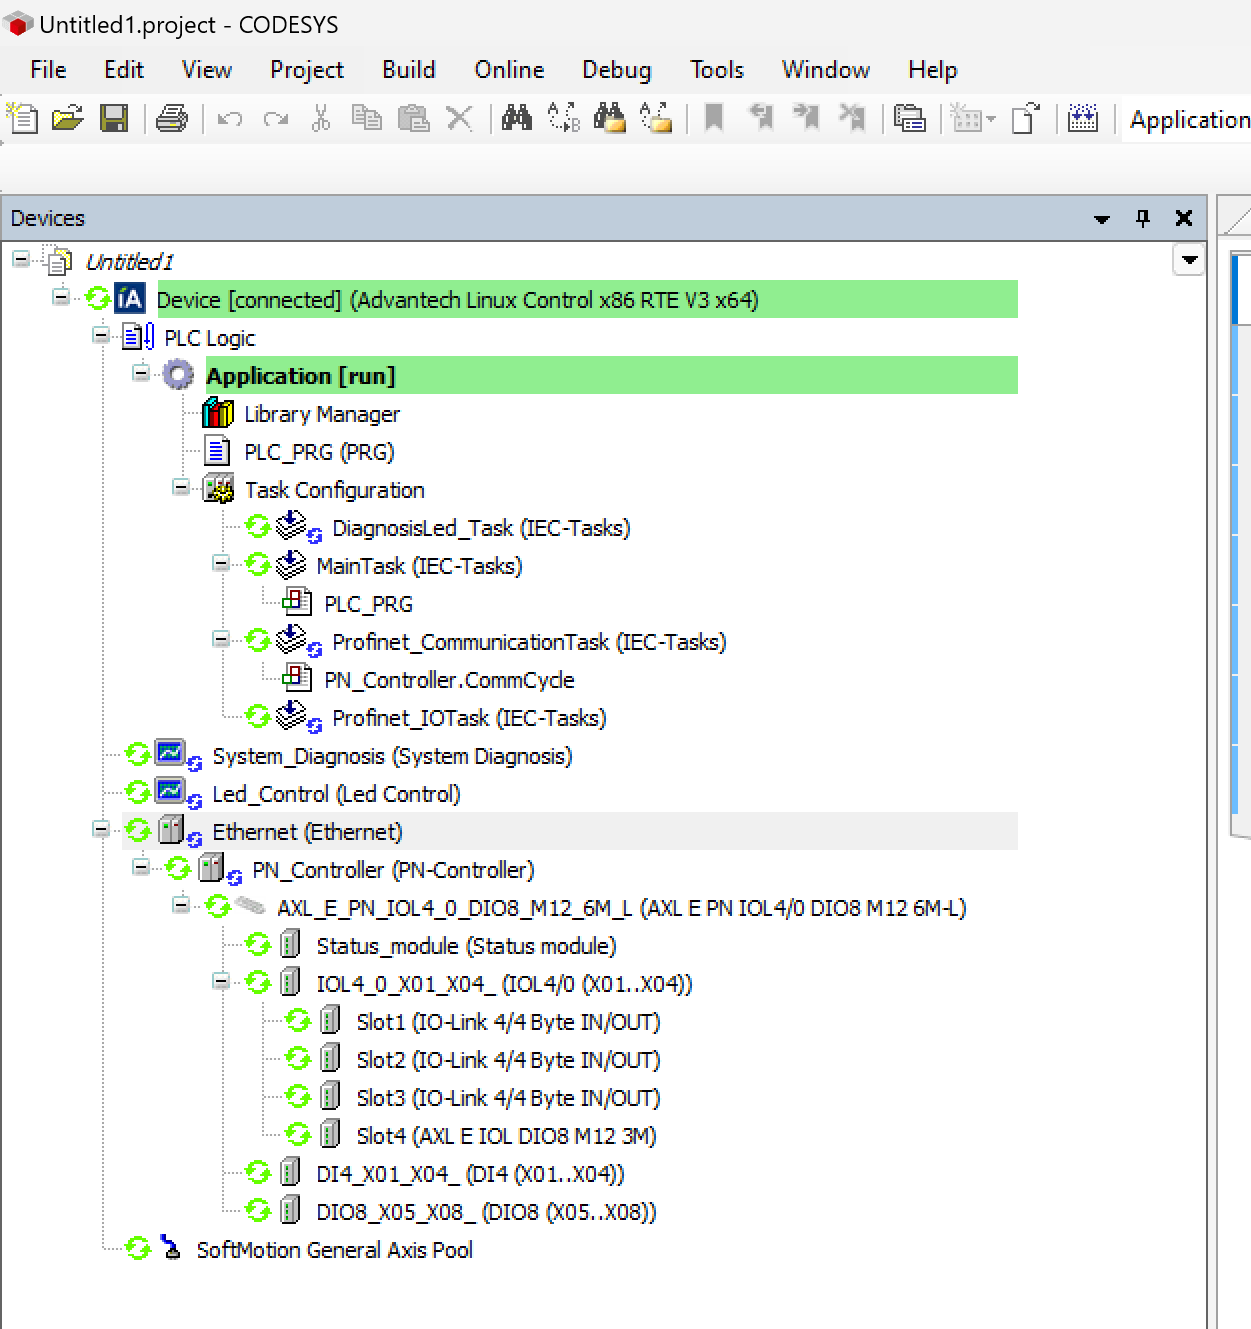The image size is (1251, 1329).
Task: Open the Devices panel position dropdown arrow
Action: tap(1102, 219)
